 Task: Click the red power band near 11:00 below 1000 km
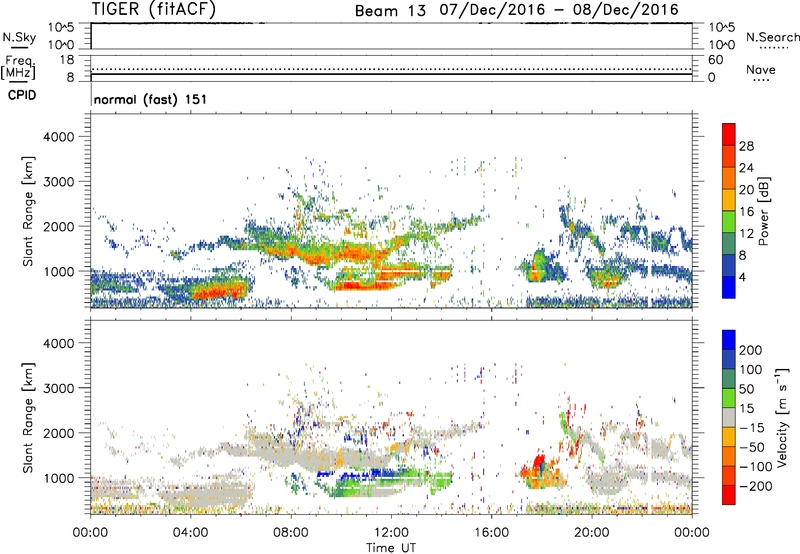tap(362, 285)
